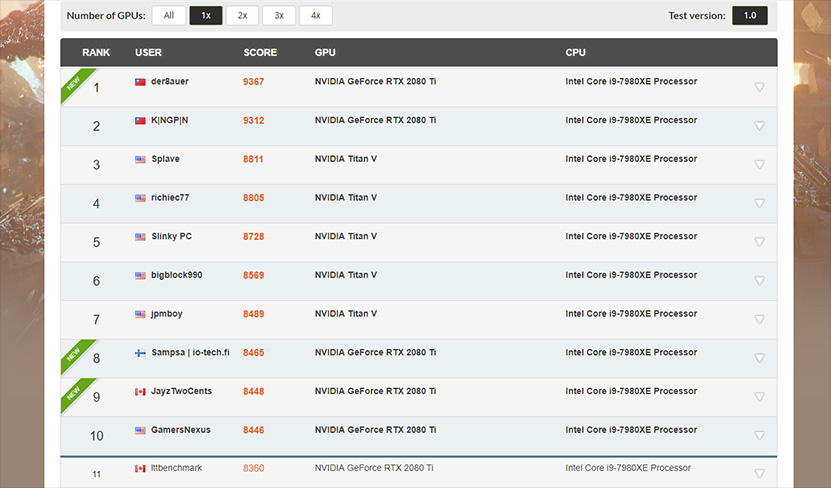
Task: Open der8auer's user profile
Action: pyautogui.click(x=170, y=81)
